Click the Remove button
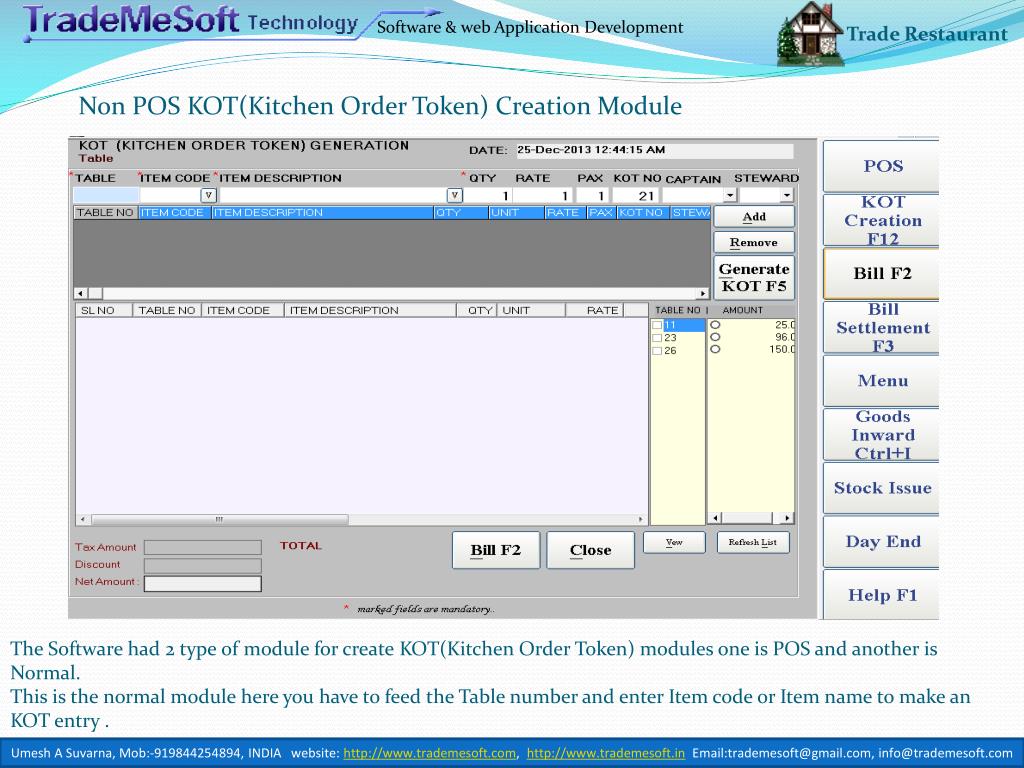The width and height of the screenshot is (1024, 768). click(754, 242)
